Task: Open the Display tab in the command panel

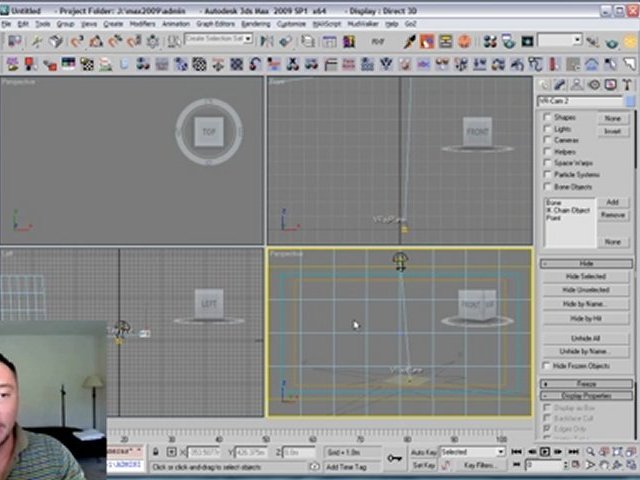Action: (609, 85)
